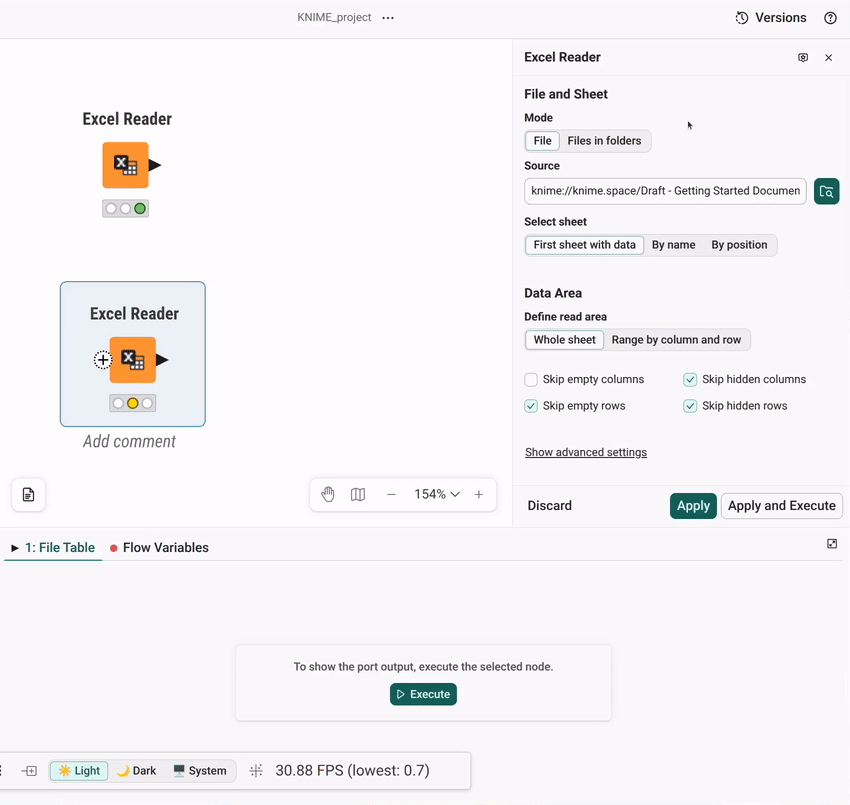The image size is (850, 805).
Task: Open the KNIME_project three-dots menu
Action: point(388,18)
